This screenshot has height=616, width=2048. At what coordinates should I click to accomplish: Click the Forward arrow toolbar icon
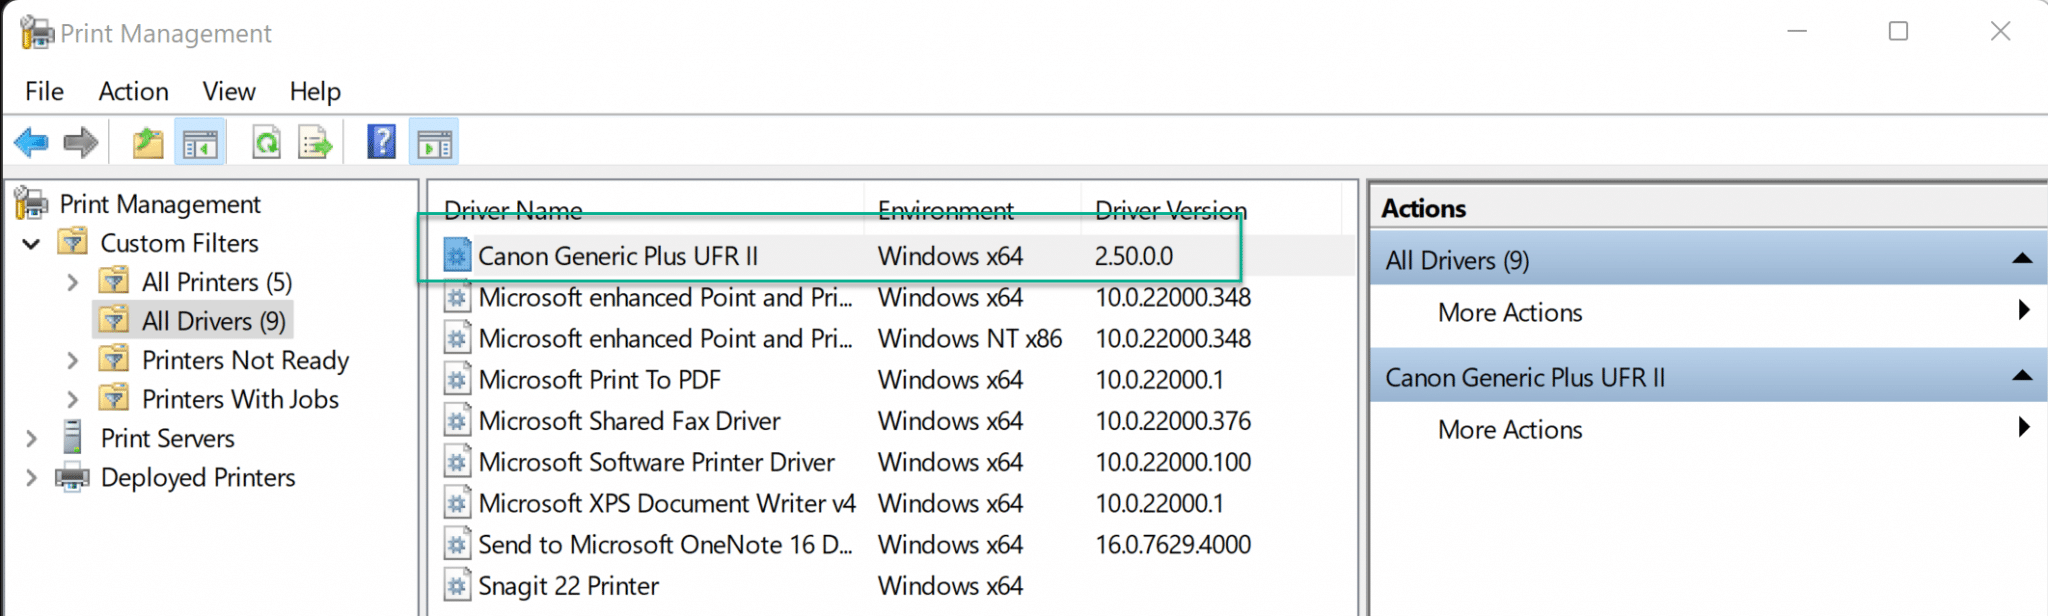click(81, 143)
